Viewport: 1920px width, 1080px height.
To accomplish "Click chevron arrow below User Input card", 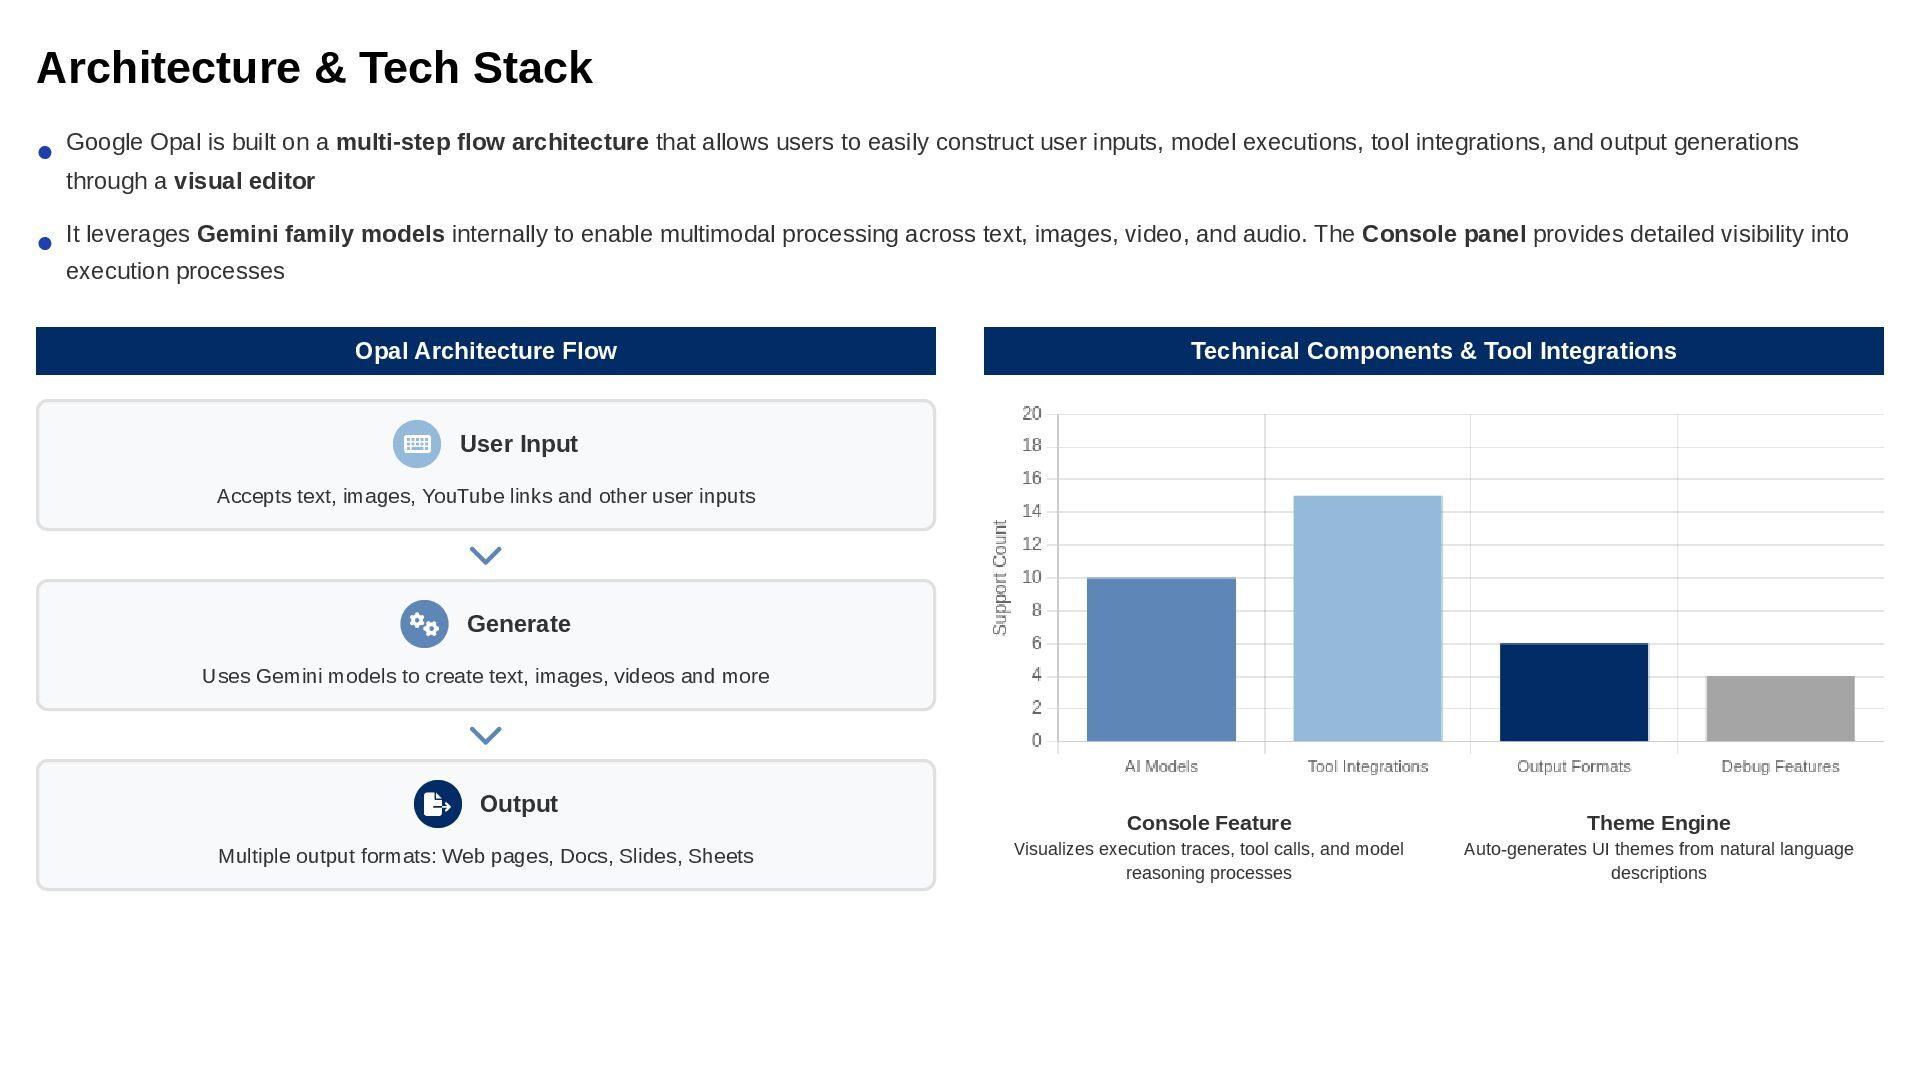I will click(485, 555).
